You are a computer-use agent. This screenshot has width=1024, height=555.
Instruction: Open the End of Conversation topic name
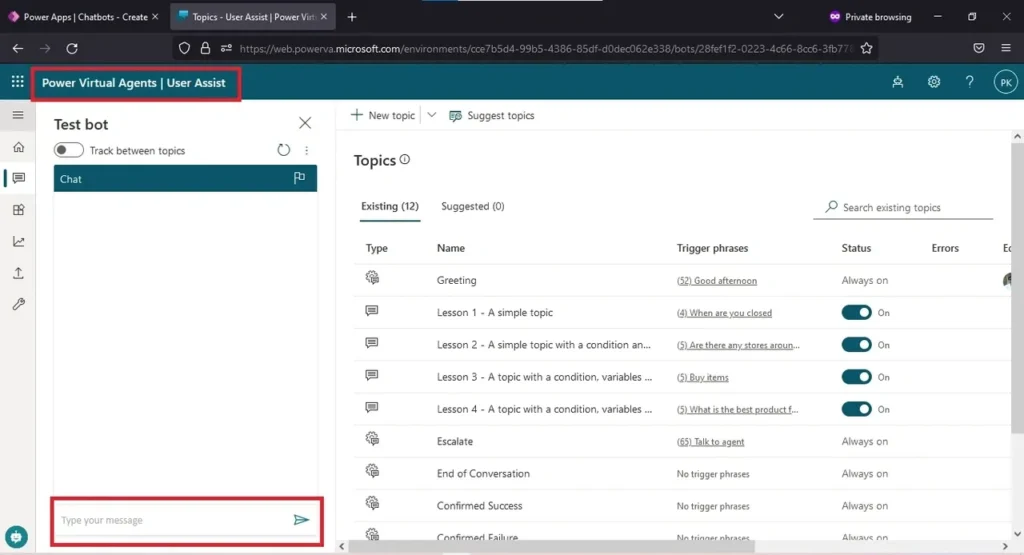coord(483,473)
